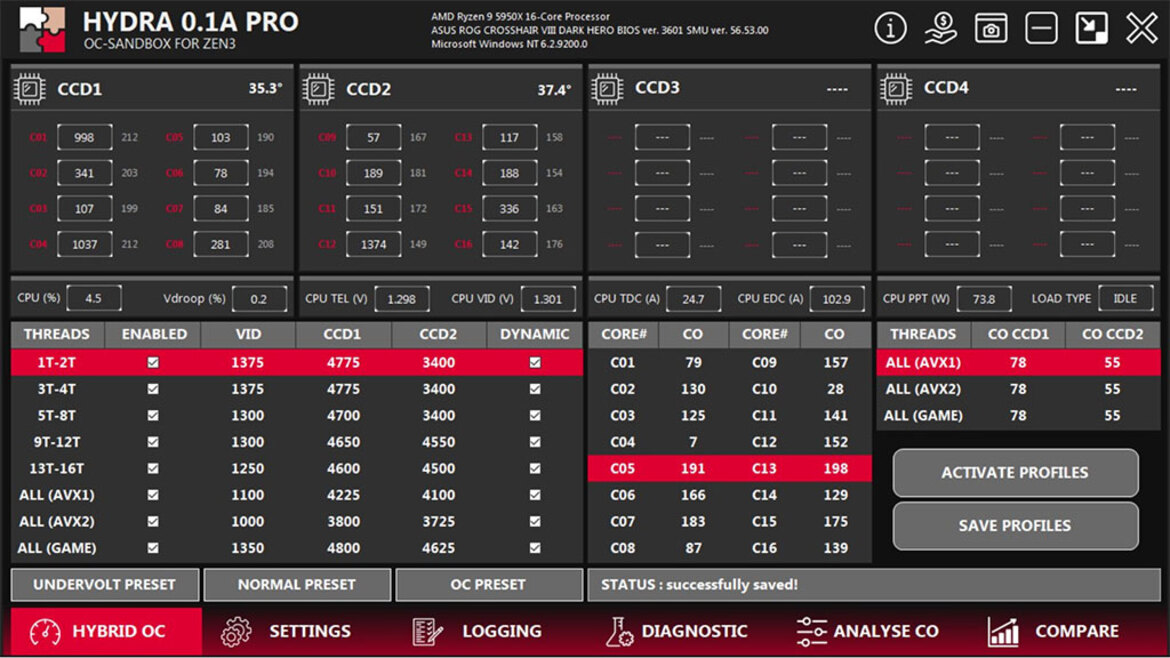Select ALL (GAME) row in CO CCD table
Image resolution: width=1170 pixels, height=658 pixels.
pyautogui.click(x=1018, y=416)
